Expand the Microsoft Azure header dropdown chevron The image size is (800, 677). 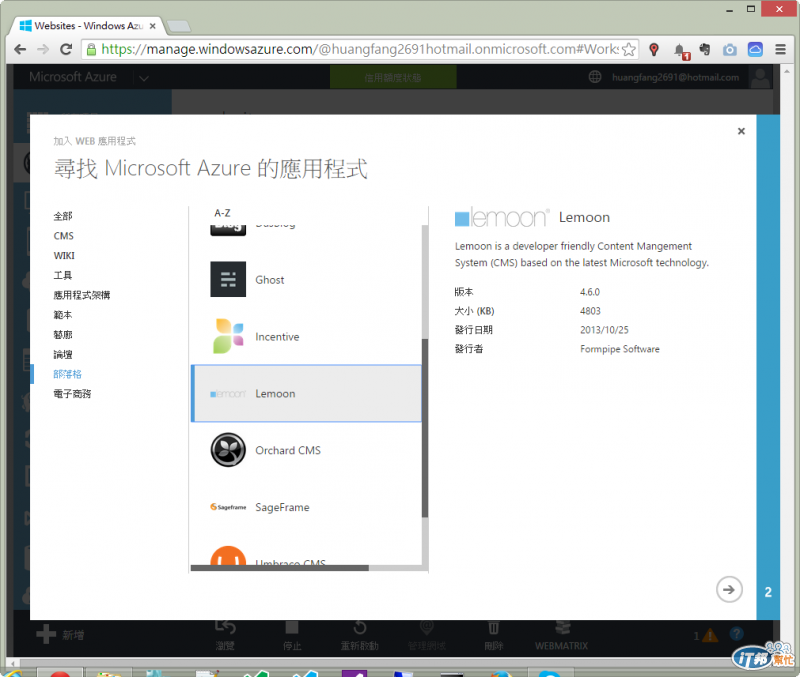pos(144,78)
